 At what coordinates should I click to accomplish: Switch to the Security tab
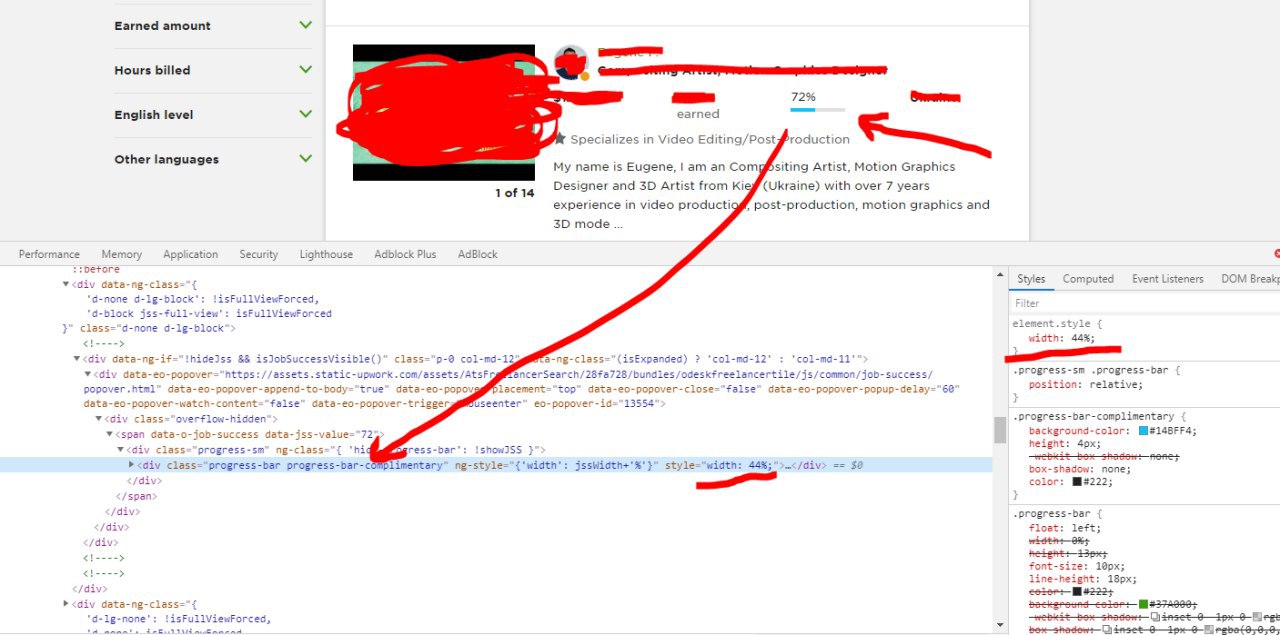[x=258, y=254]
